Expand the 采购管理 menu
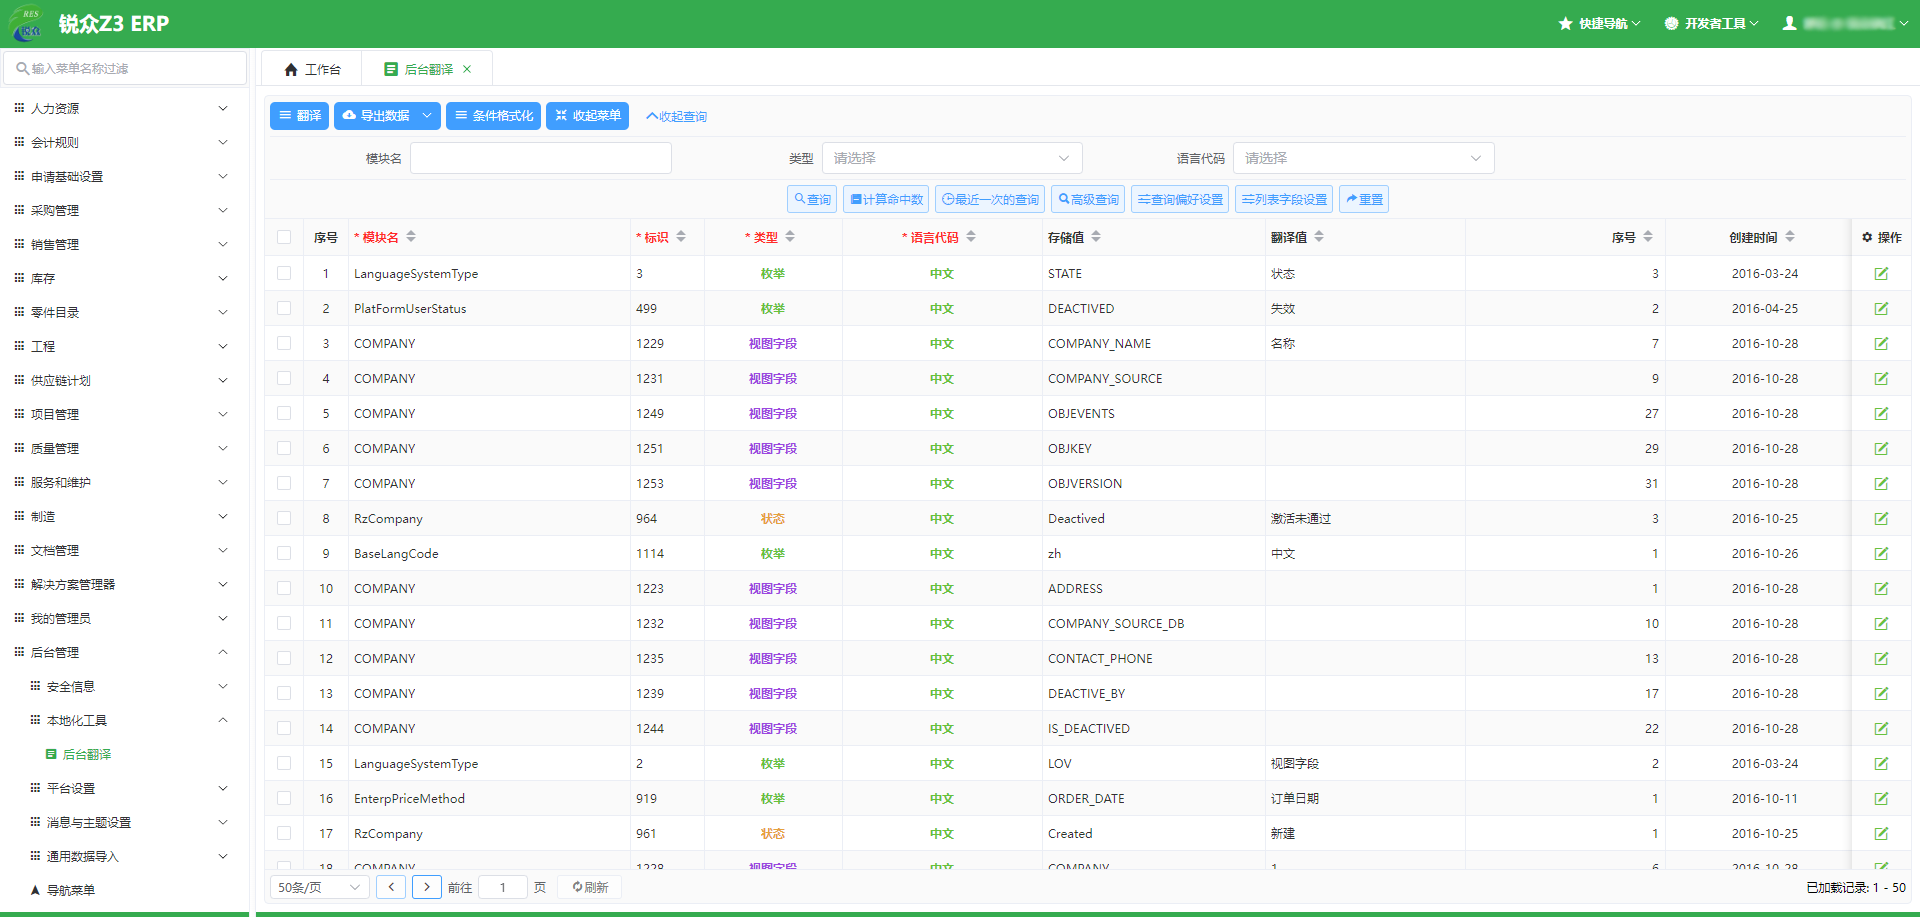 pyautogui.click(x=124, y=210)
